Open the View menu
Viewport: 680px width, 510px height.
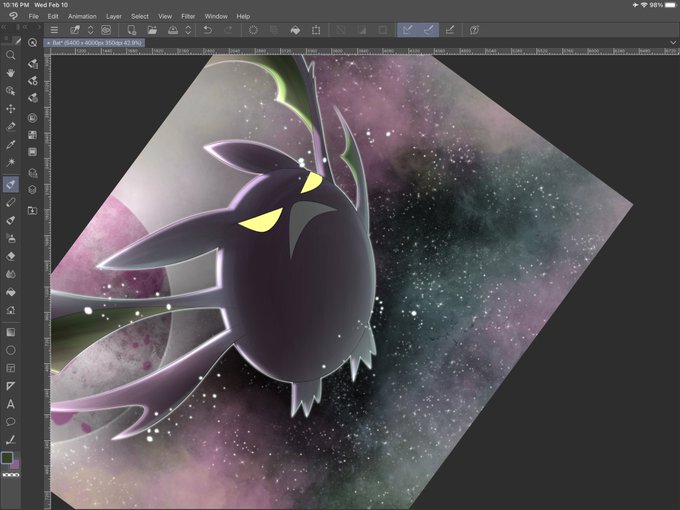(165, 16)
